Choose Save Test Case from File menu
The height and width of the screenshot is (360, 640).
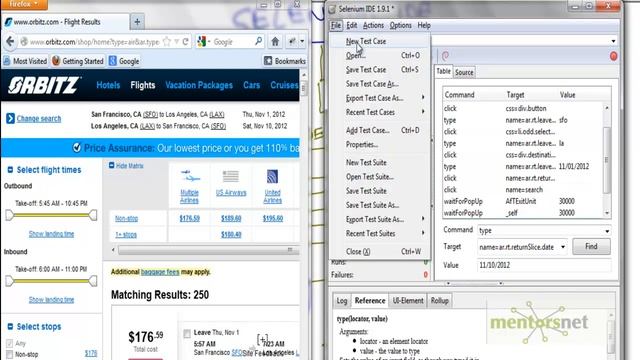(366, 70)
